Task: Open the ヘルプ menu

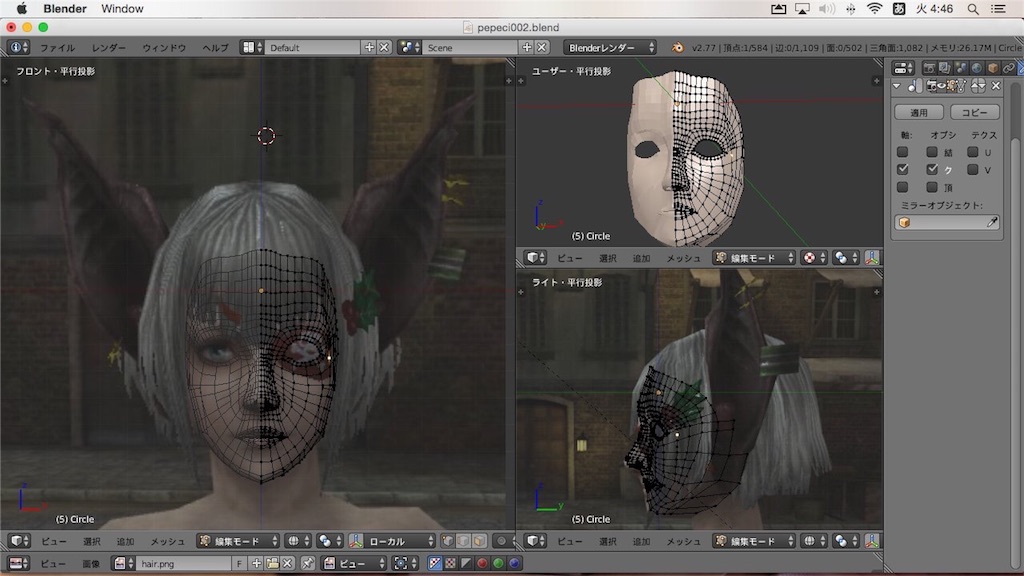Action: tap(215, 48)
